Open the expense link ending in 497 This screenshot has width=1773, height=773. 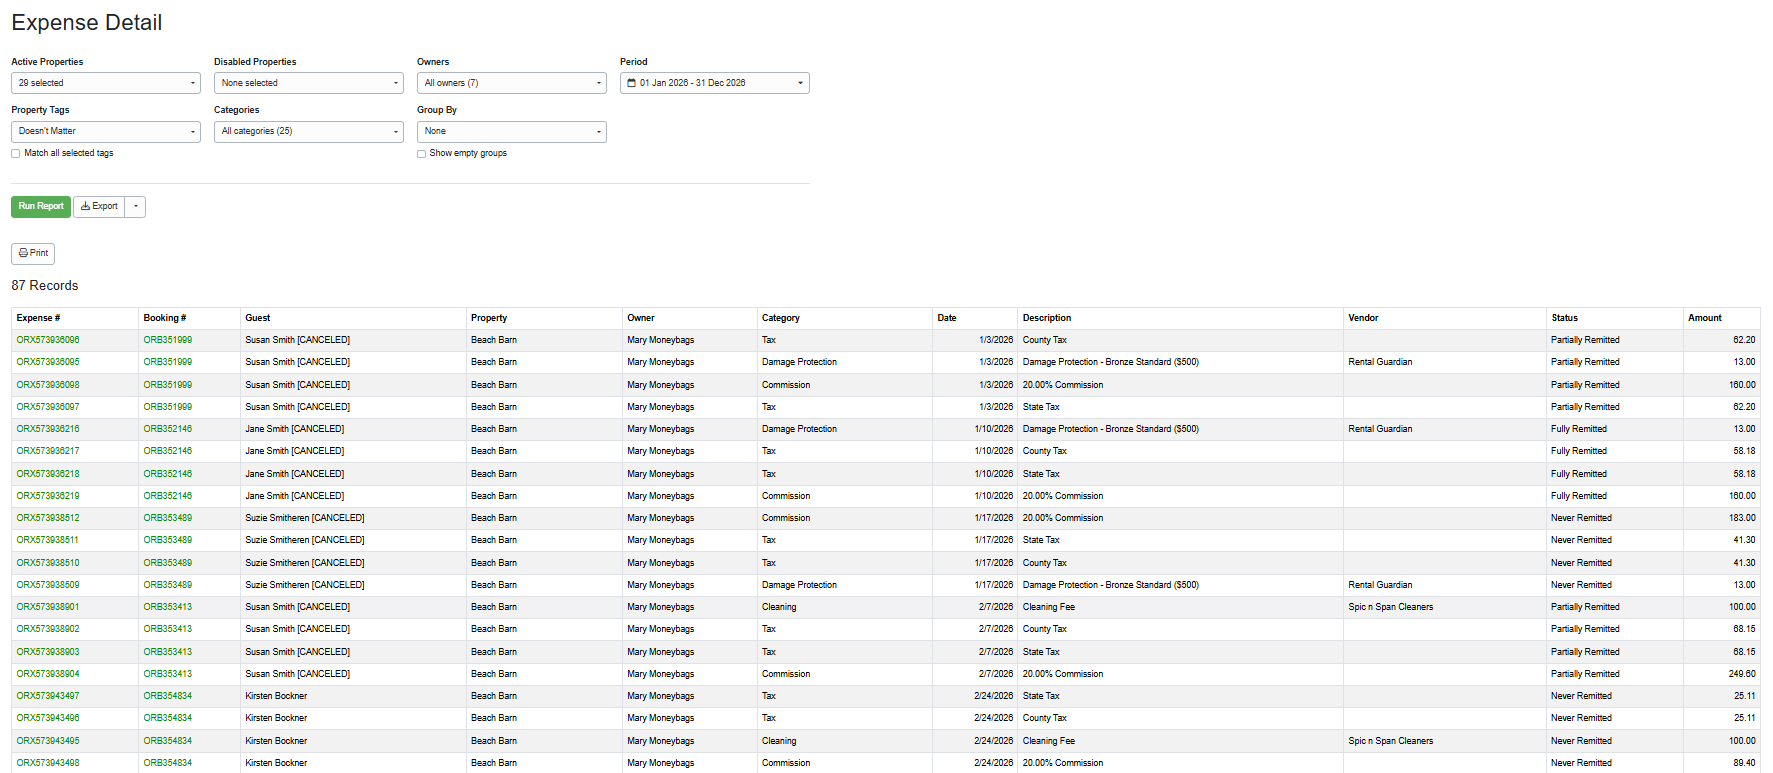48,696
